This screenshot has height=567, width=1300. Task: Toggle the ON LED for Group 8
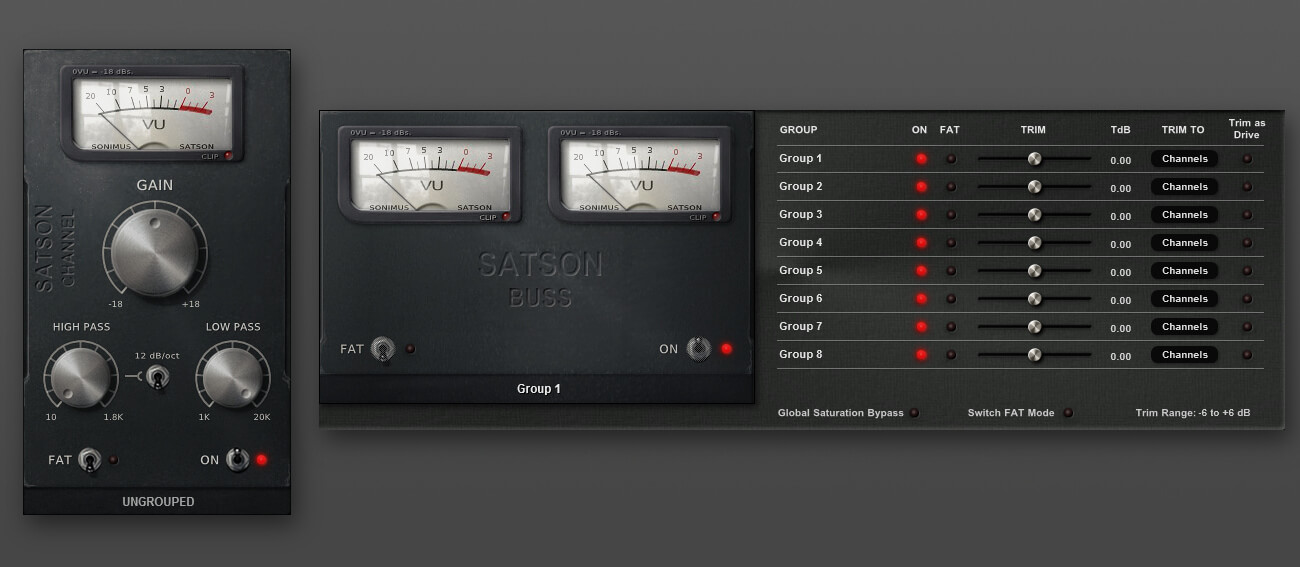[921, 355]
